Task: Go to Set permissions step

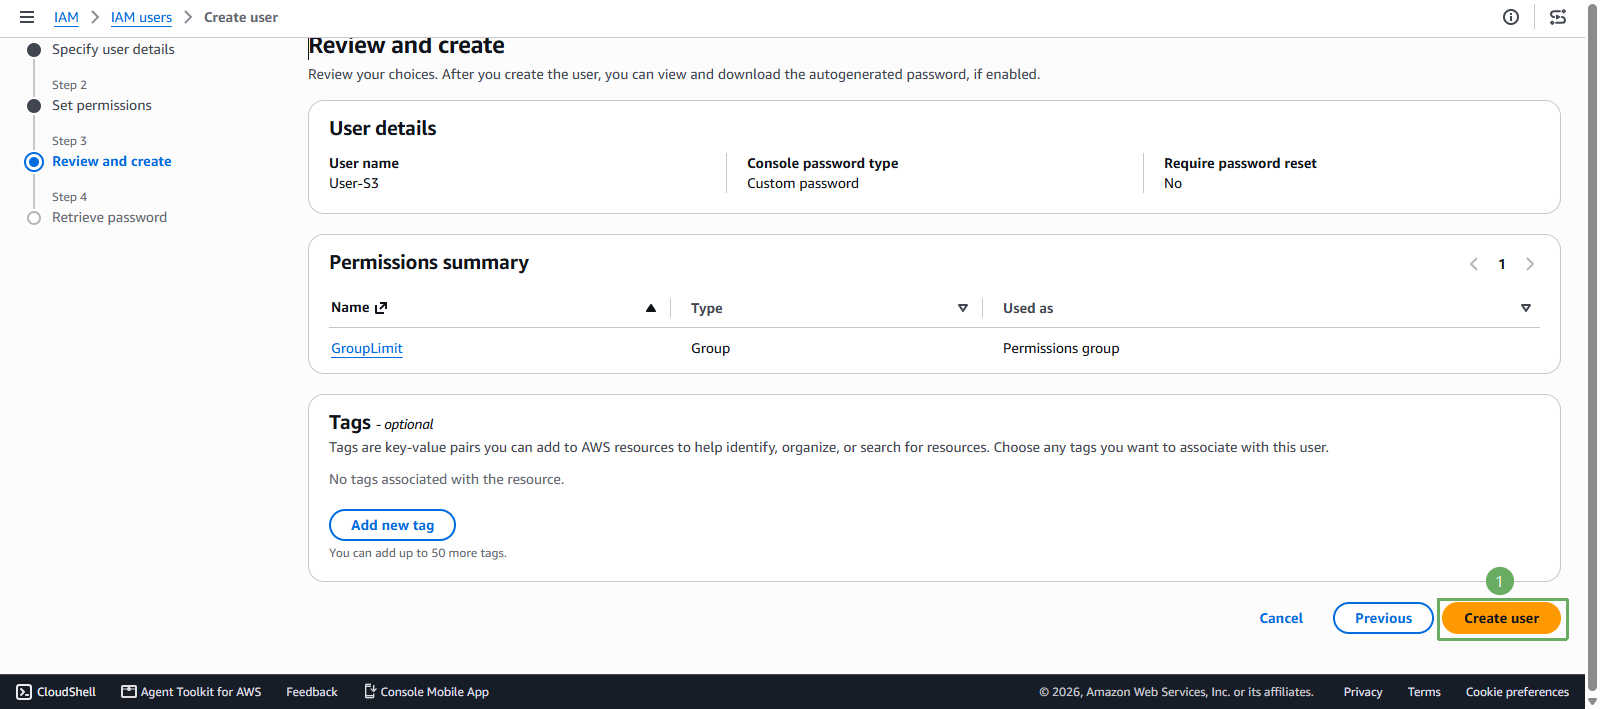Action: 102,105
